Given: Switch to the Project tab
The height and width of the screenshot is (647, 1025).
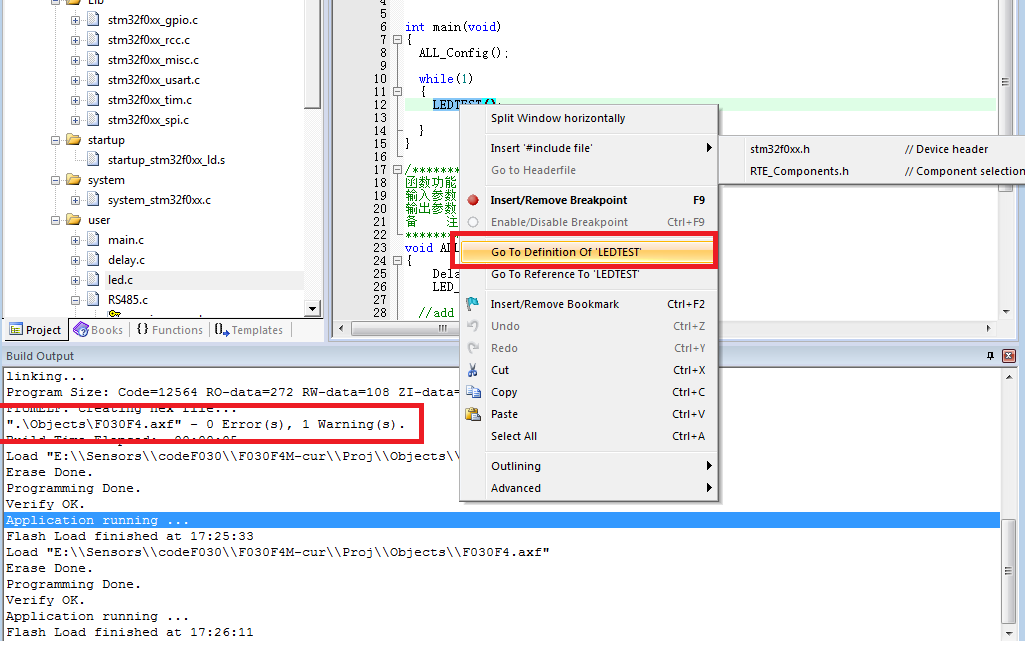Looking at the screenshot, I should [x=36, y=329].
